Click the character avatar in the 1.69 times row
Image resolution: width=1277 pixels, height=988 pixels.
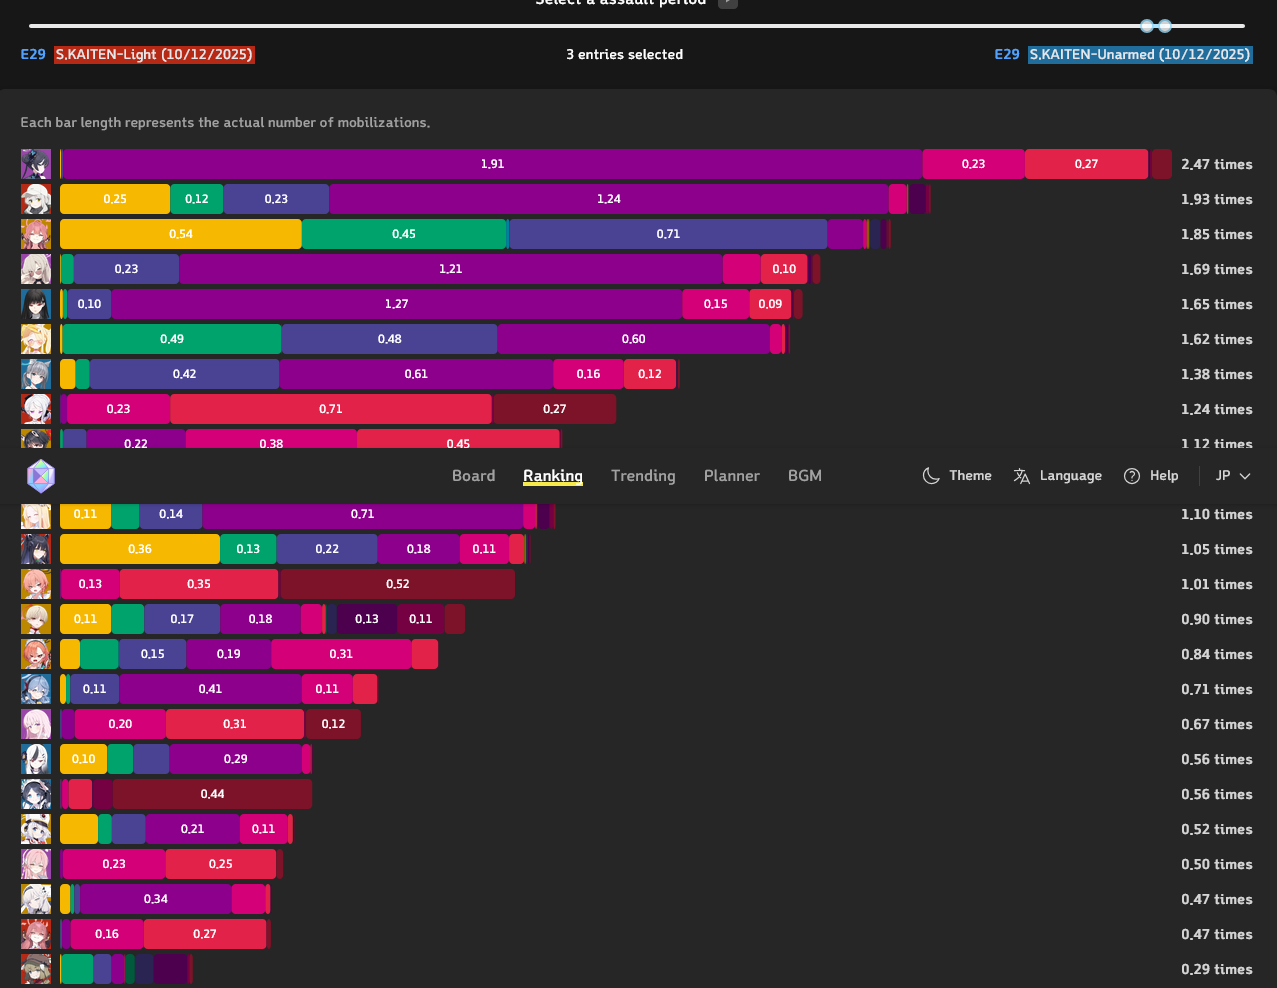pyautogui.click(x=36, y=269)
